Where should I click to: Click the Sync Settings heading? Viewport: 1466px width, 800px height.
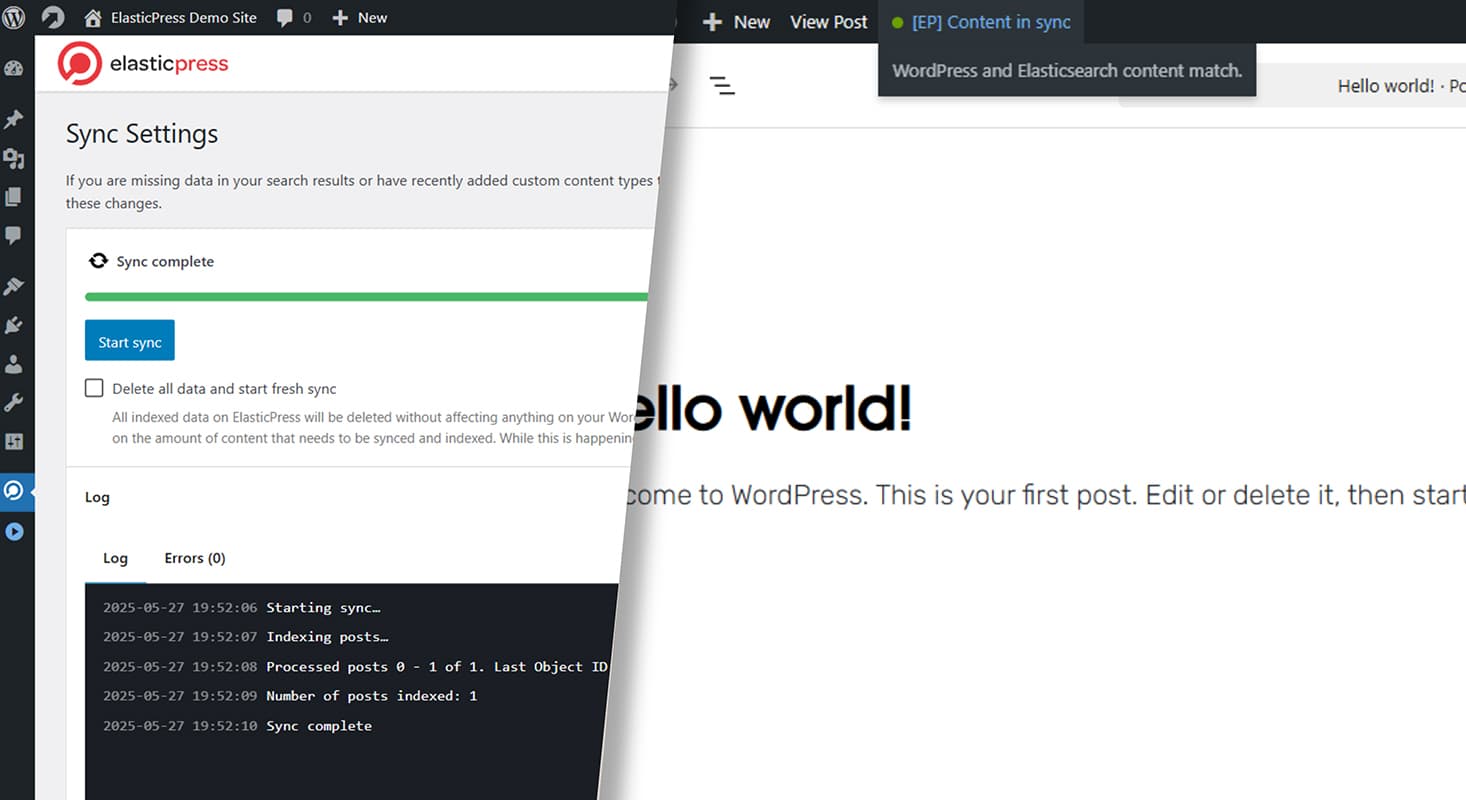point(142,134)
